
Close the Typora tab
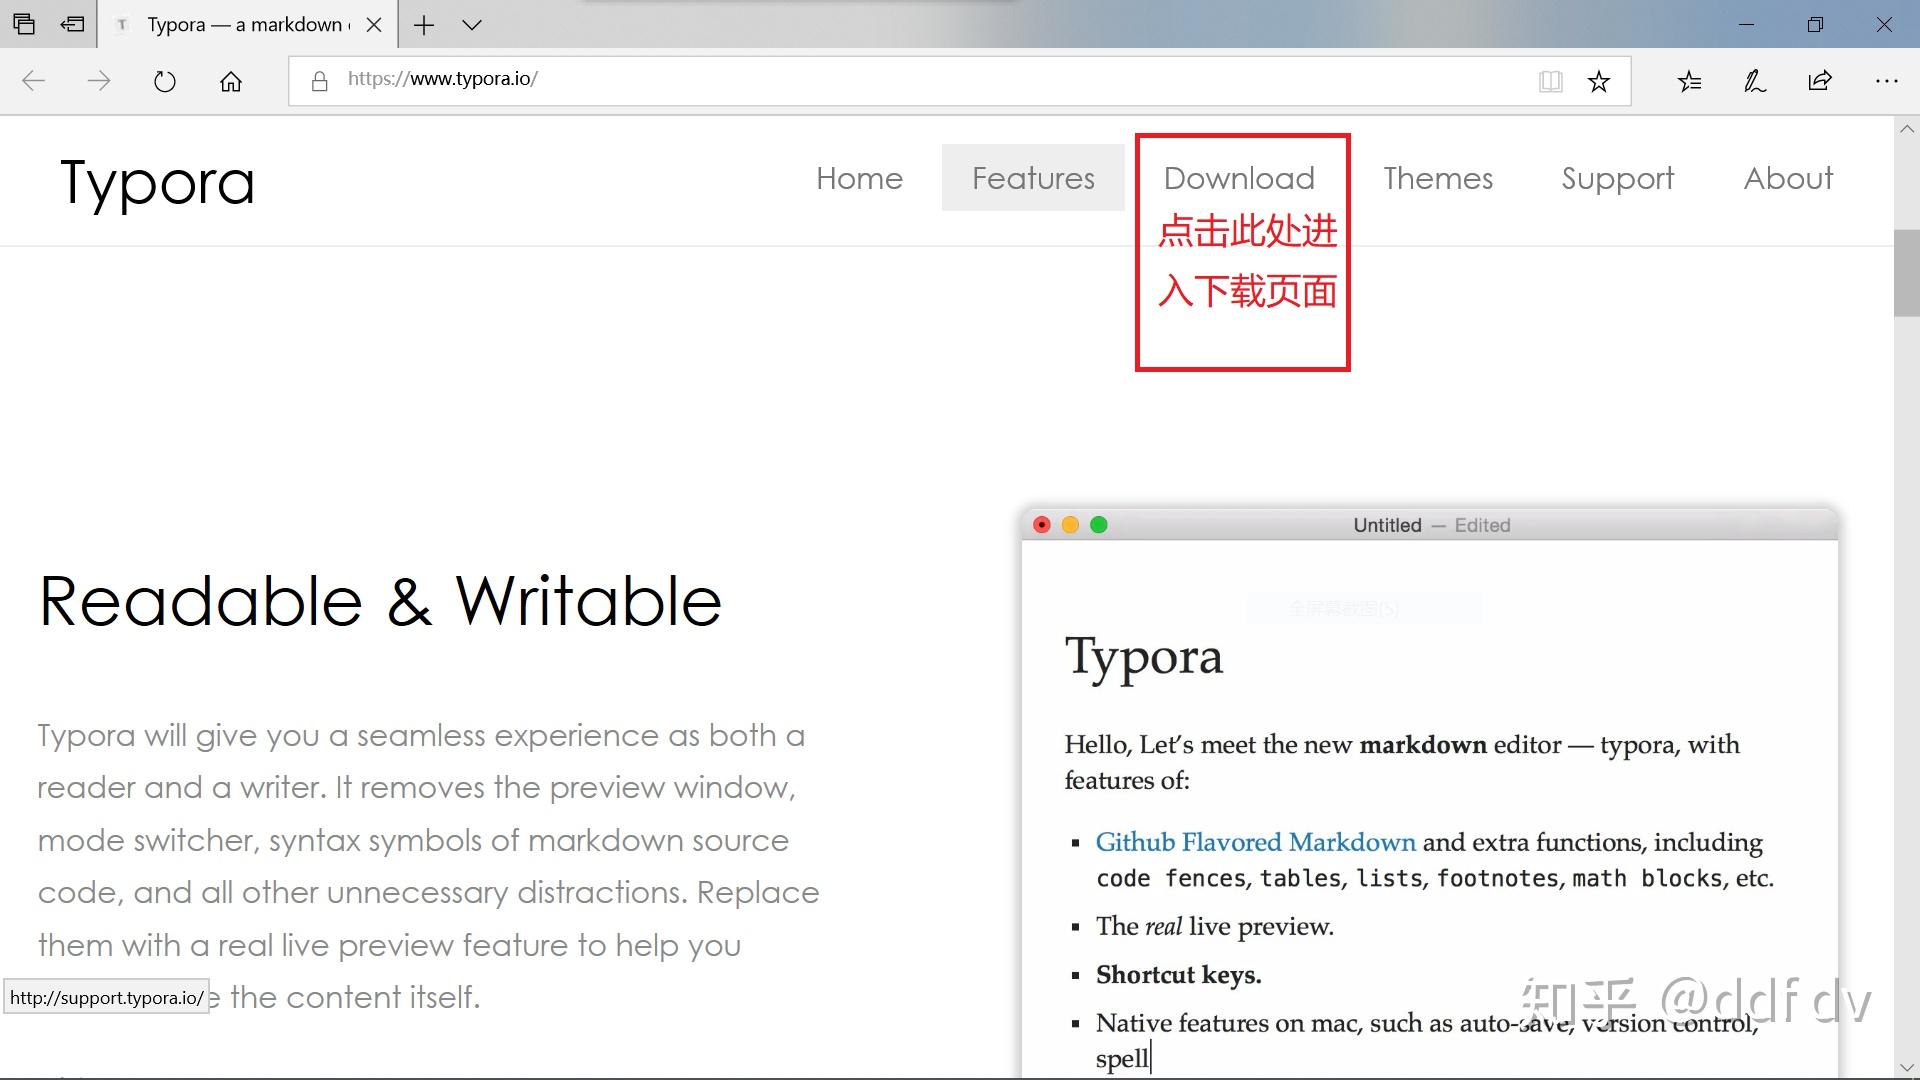point(374,25)
